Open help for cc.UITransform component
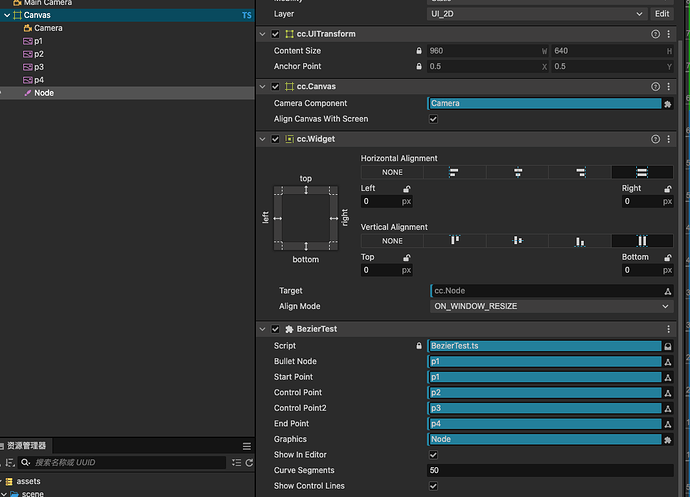Image resolution: width=690 pixels, height=497 pixels. [656, 34]
